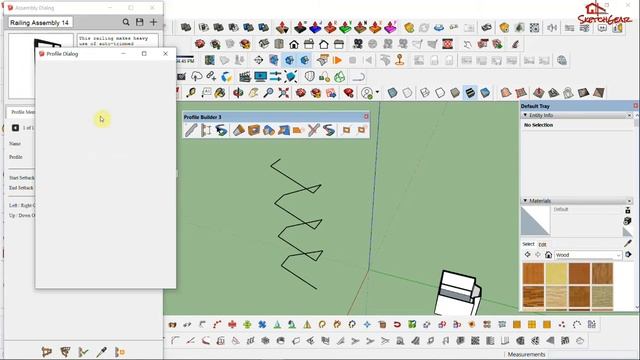Click the search icon in Assembly Dialog
640x360 pixels.
pos(126,22)
